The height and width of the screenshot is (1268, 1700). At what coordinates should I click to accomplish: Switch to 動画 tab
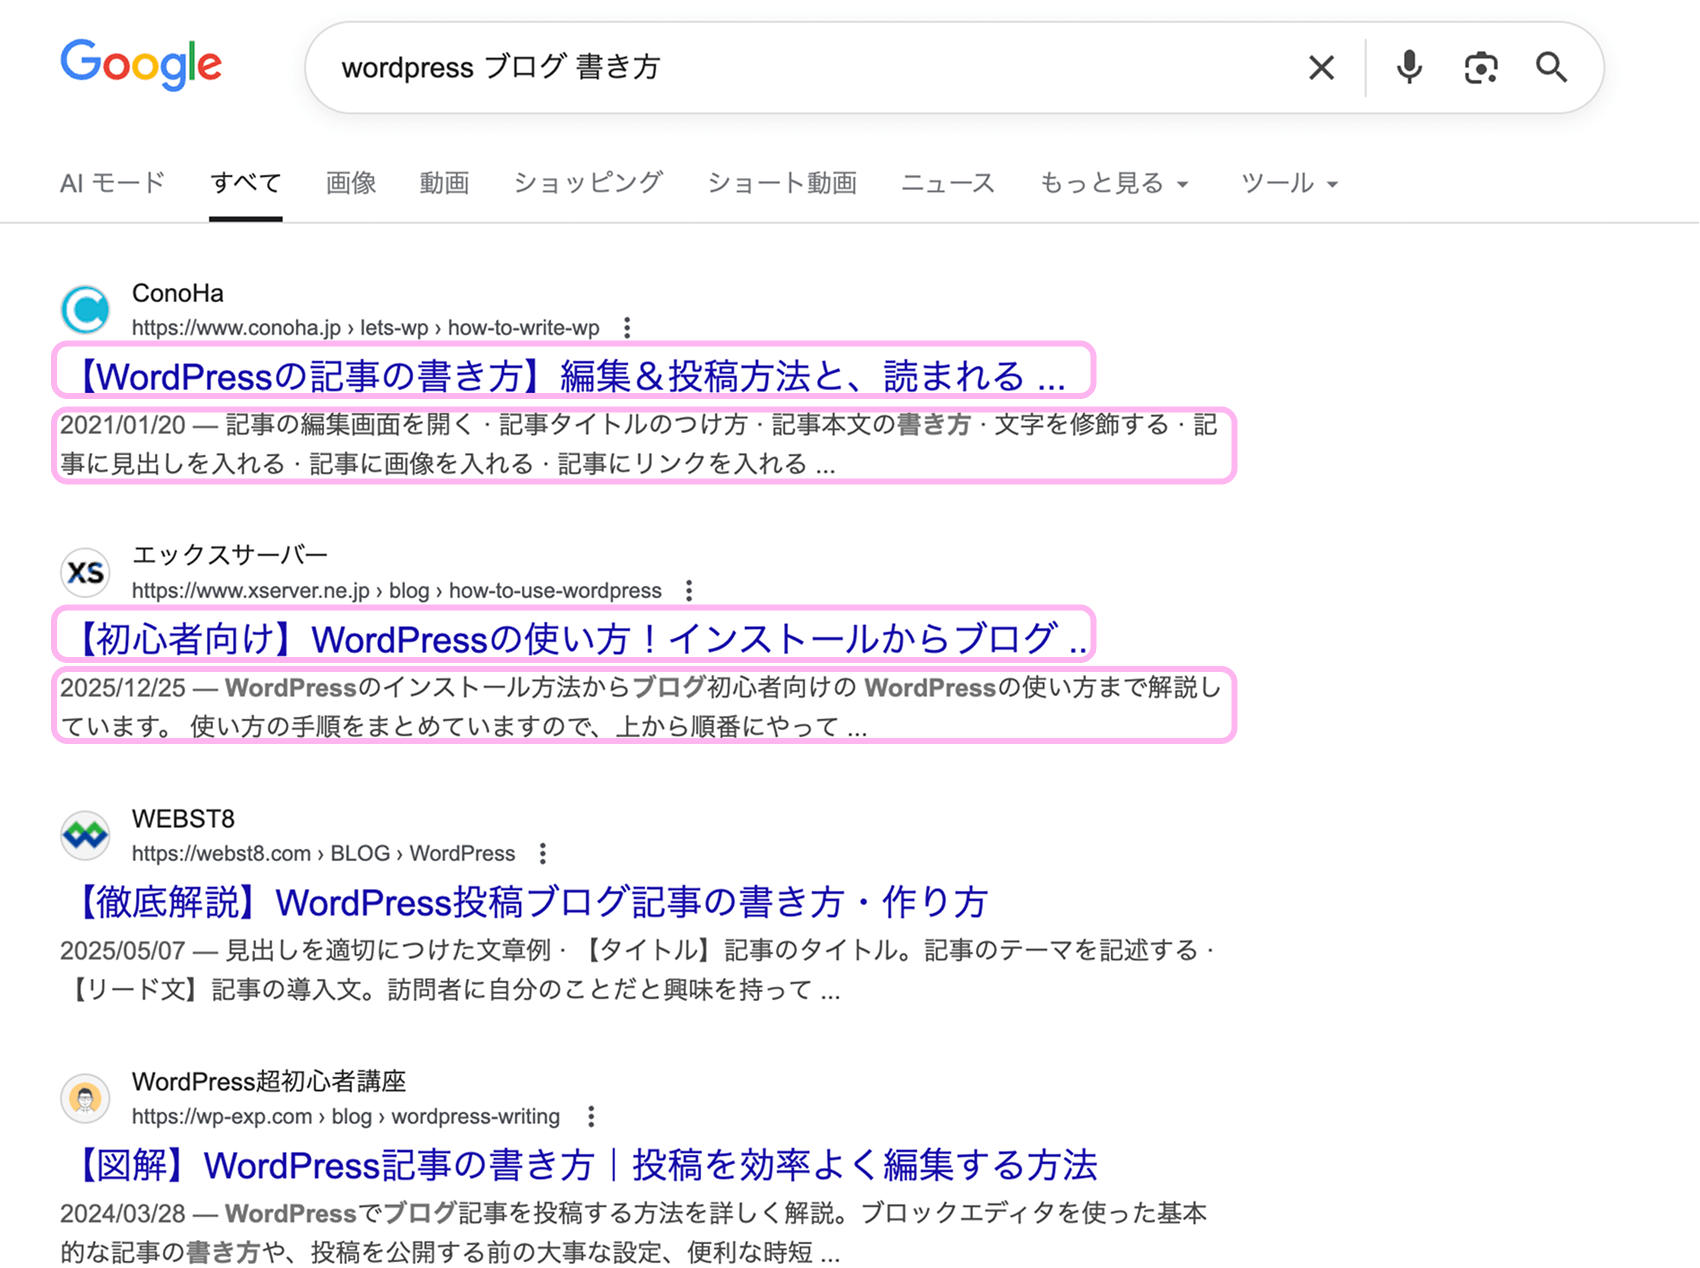(x=444, y=183)
